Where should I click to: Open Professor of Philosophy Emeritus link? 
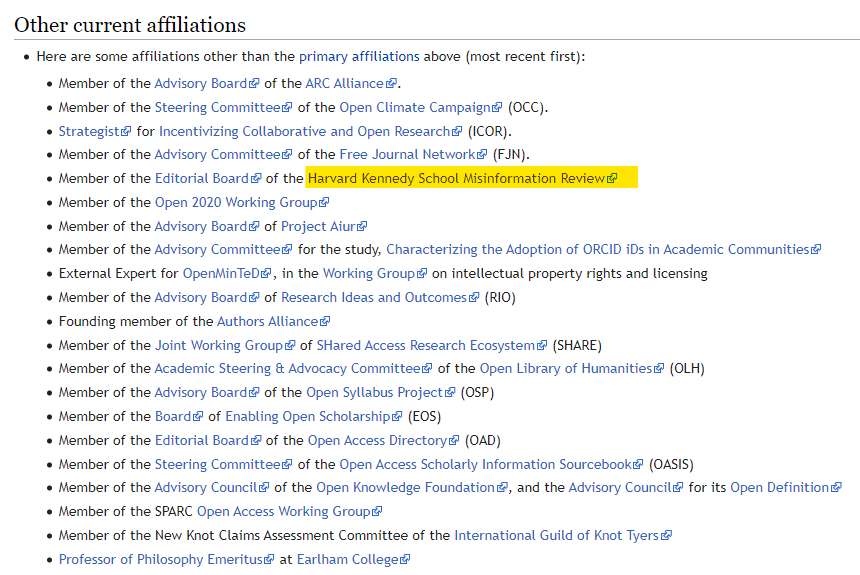point(166,560)
